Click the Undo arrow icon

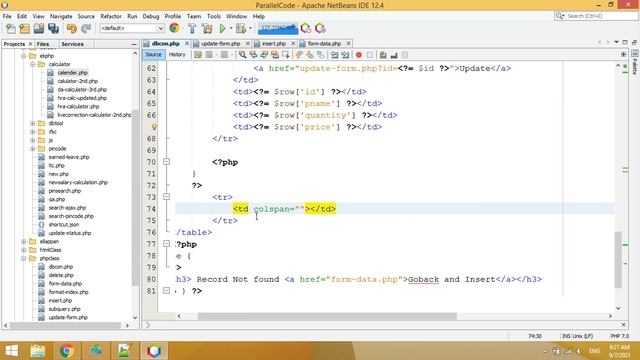(71, 28)
